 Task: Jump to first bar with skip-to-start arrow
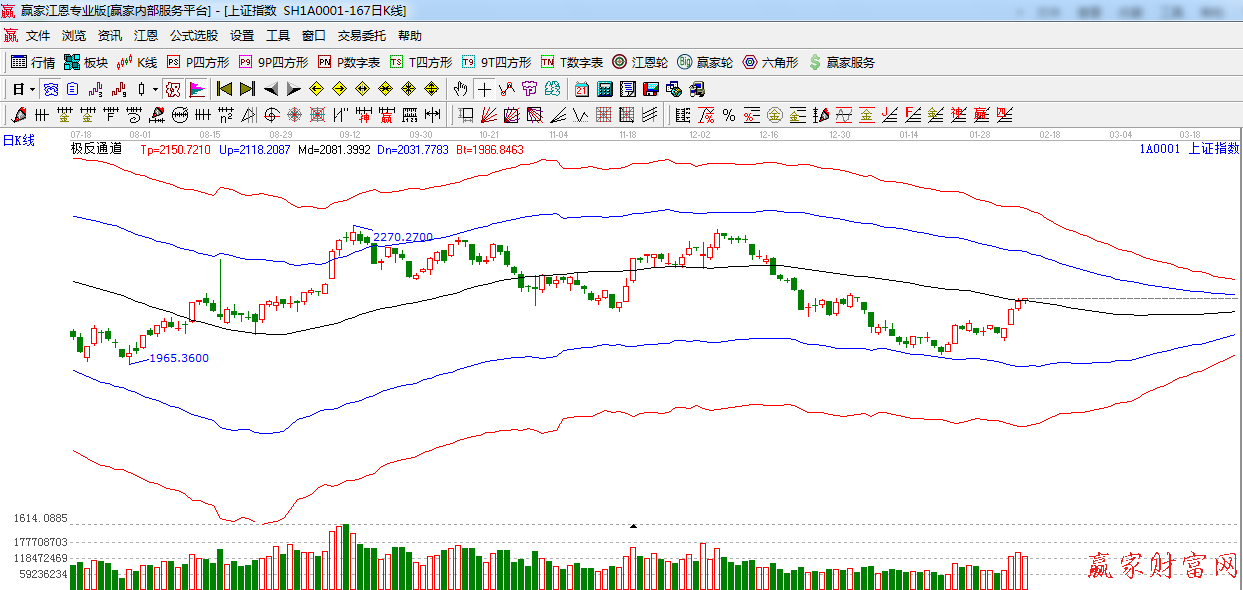pyautogui.click(x=224, y=89)
